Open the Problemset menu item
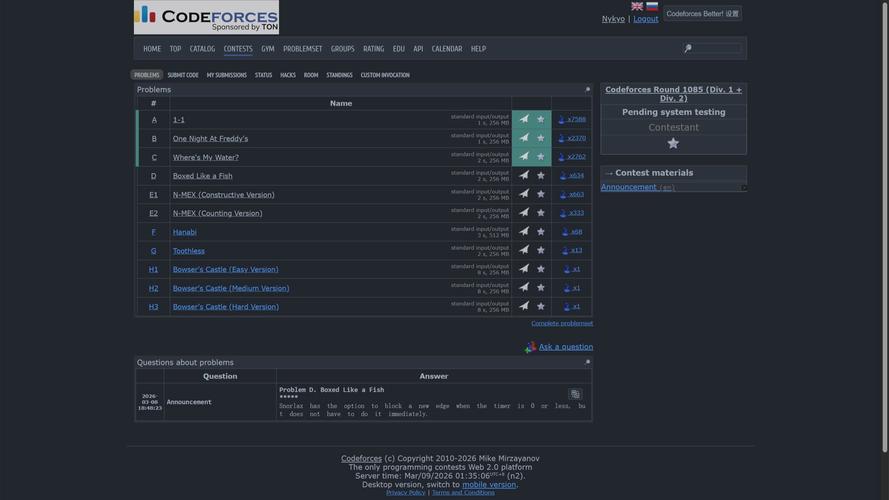889x500 pixels. [x=302, y=49]
